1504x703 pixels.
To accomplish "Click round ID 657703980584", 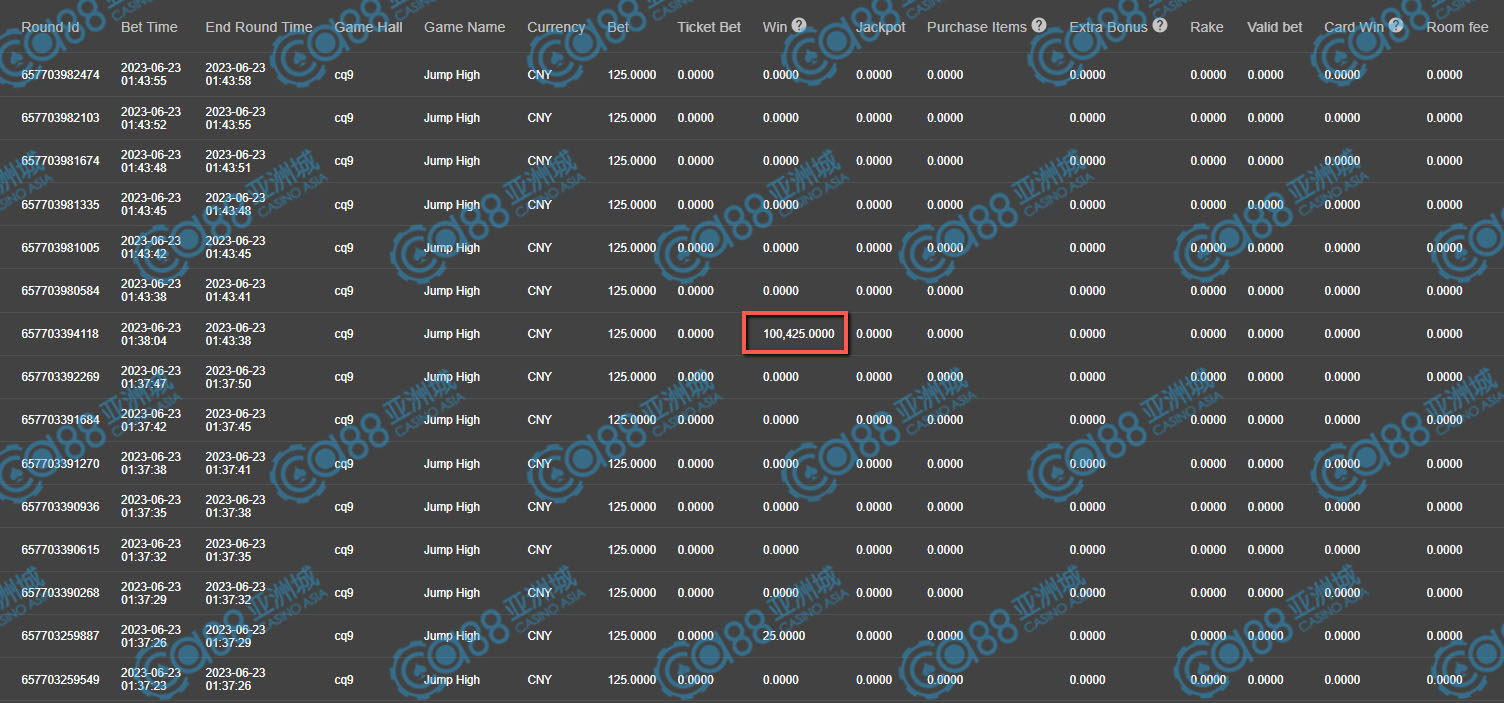I will 60,291.
